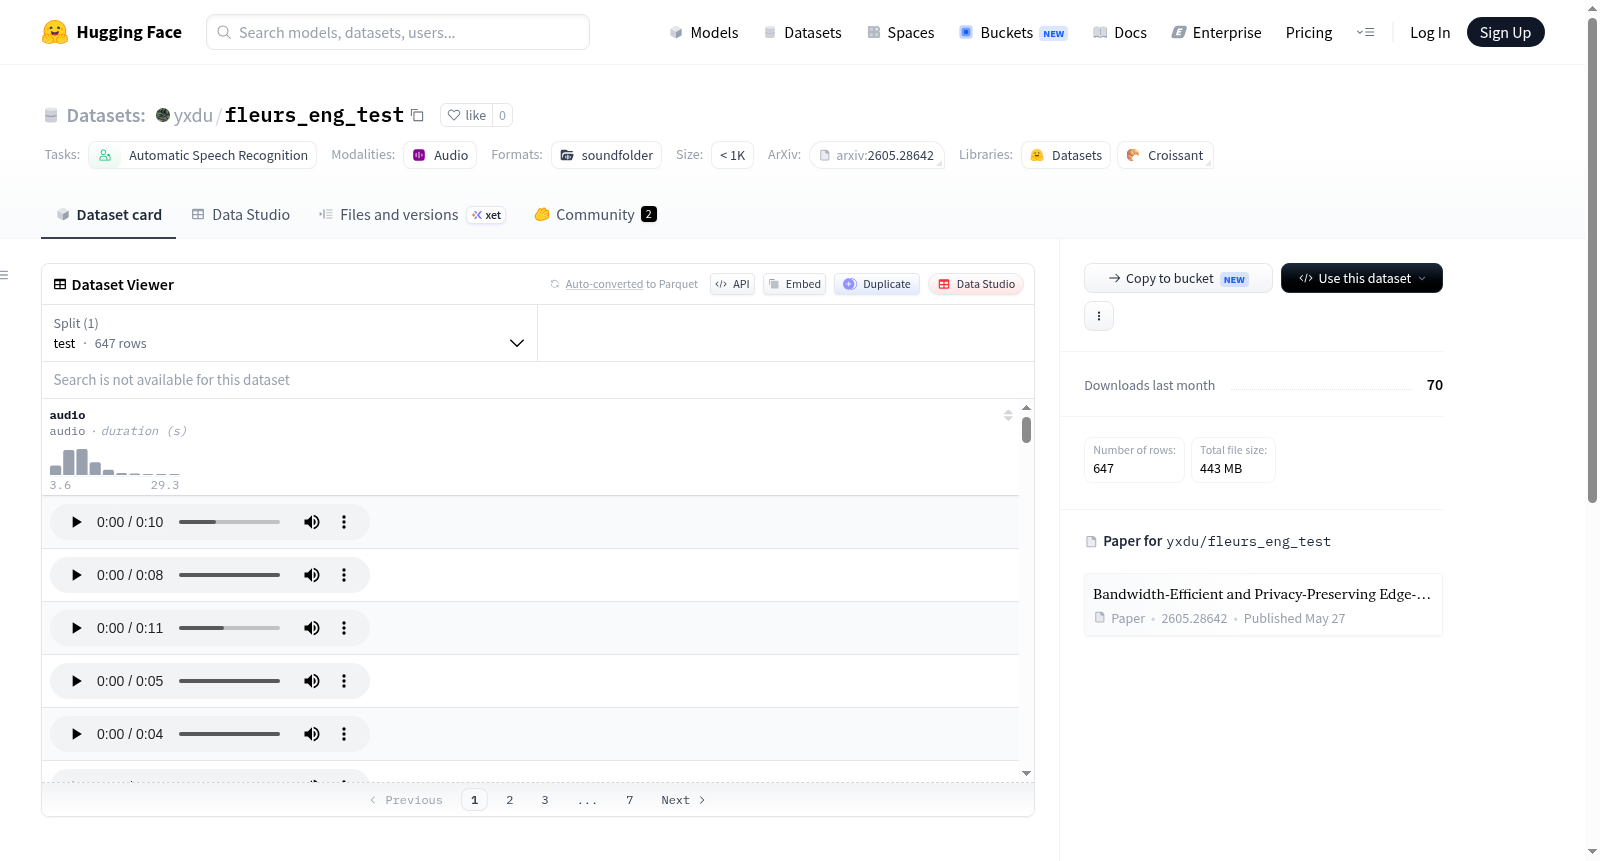The width and height of the screenshot is (1600, 861).
Task: Open more options for 0:05 audio
Action: pyautogui.click(x=344, y=681)
